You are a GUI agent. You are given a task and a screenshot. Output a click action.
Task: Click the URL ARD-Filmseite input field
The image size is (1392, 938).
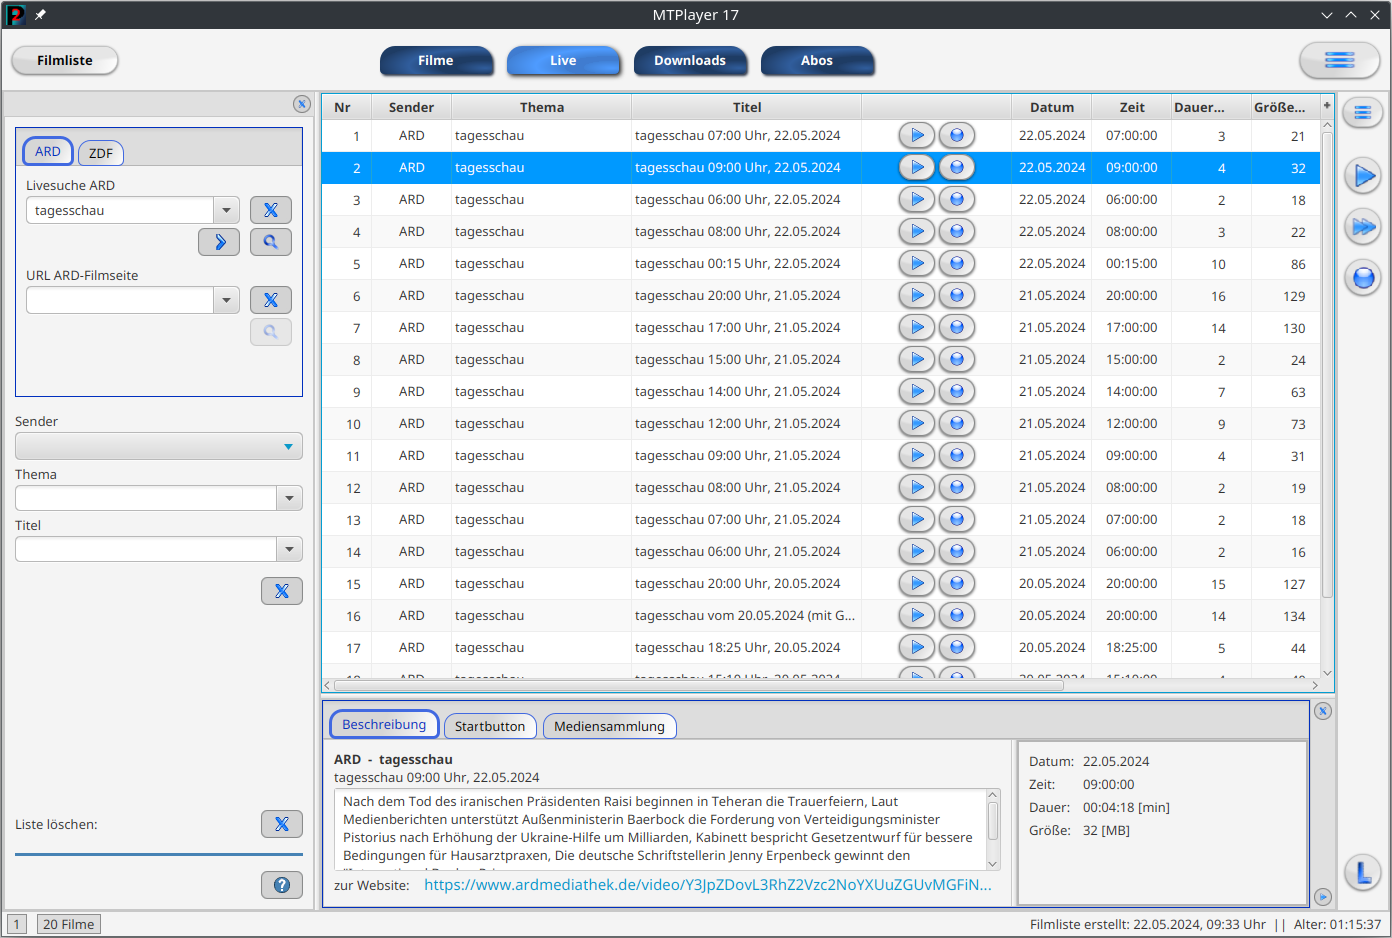coord(120,300)
